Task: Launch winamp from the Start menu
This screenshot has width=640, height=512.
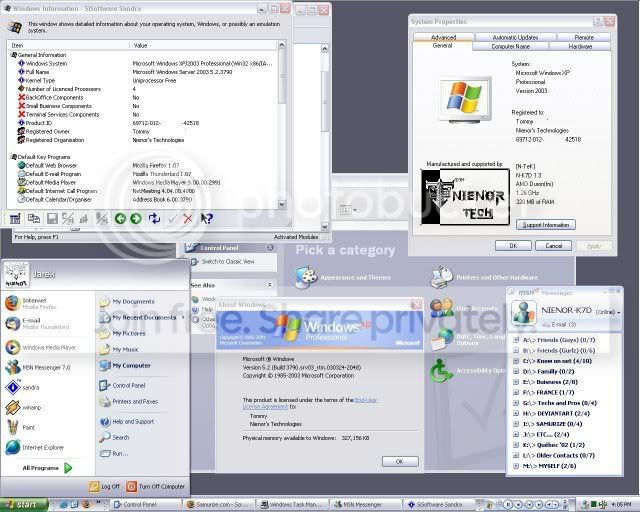Action: (x=23, y=407)
